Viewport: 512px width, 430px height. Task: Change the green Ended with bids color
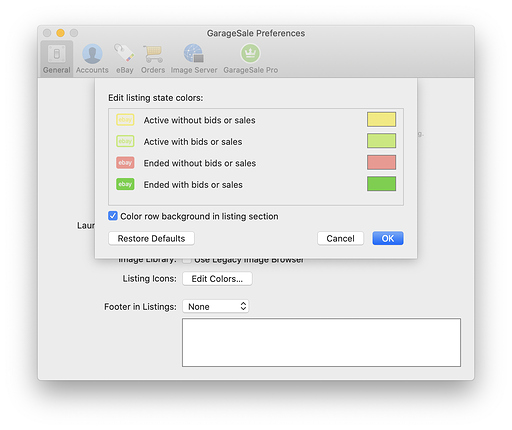(x=381, y=184)
